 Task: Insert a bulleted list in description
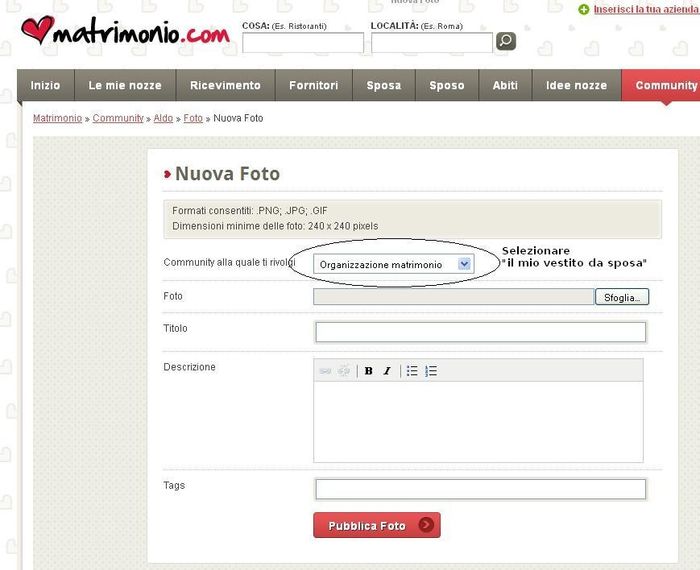412,371
